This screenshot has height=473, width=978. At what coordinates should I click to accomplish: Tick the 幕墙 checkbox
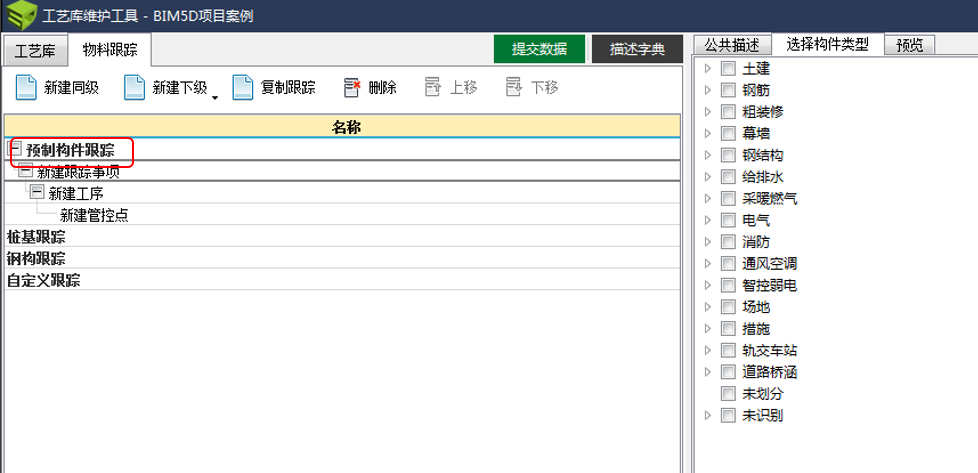[x=728, y=134]
